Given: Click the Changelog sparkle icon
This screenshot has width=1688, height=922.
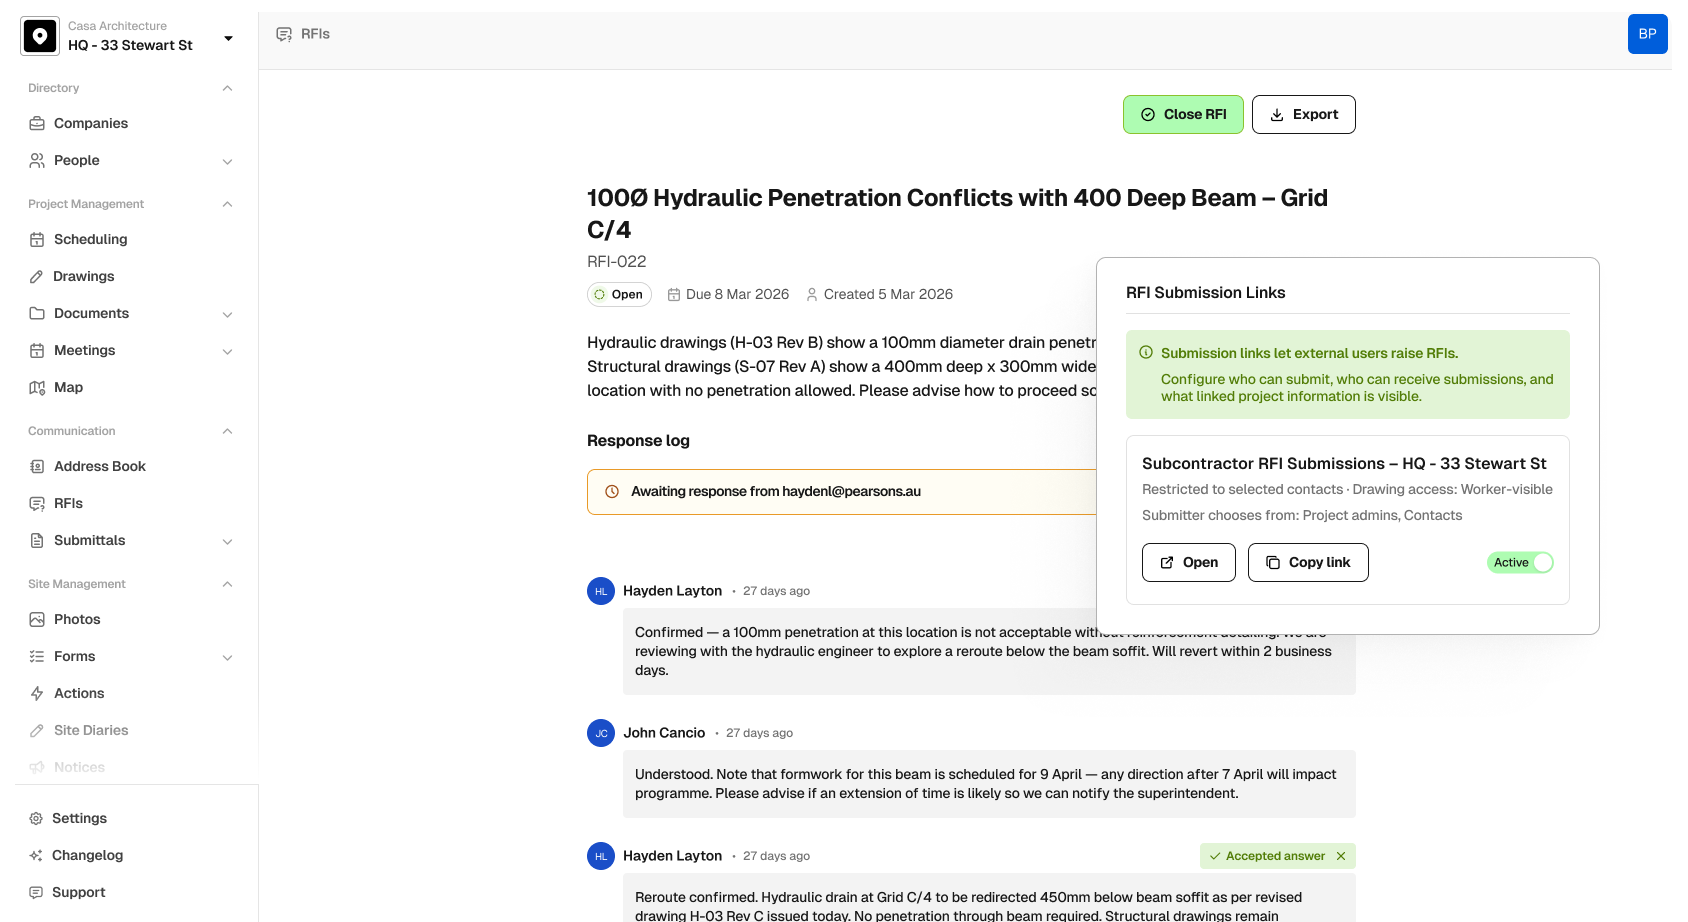Looking at the screenshot, I should tap(36, 855).
